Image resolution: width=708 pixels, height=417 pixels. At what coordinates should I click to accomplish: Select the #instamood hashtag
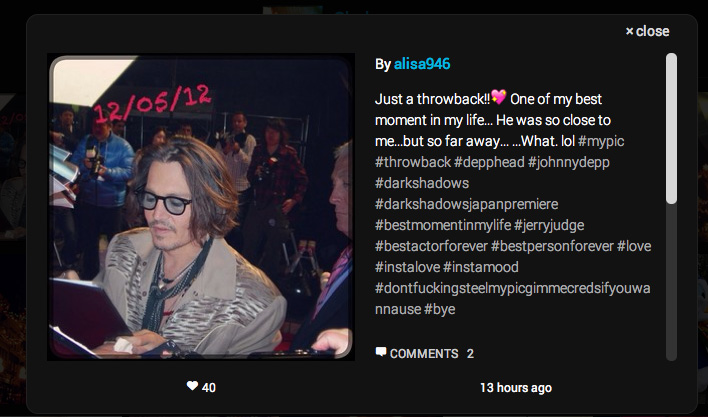coord(480,267)
